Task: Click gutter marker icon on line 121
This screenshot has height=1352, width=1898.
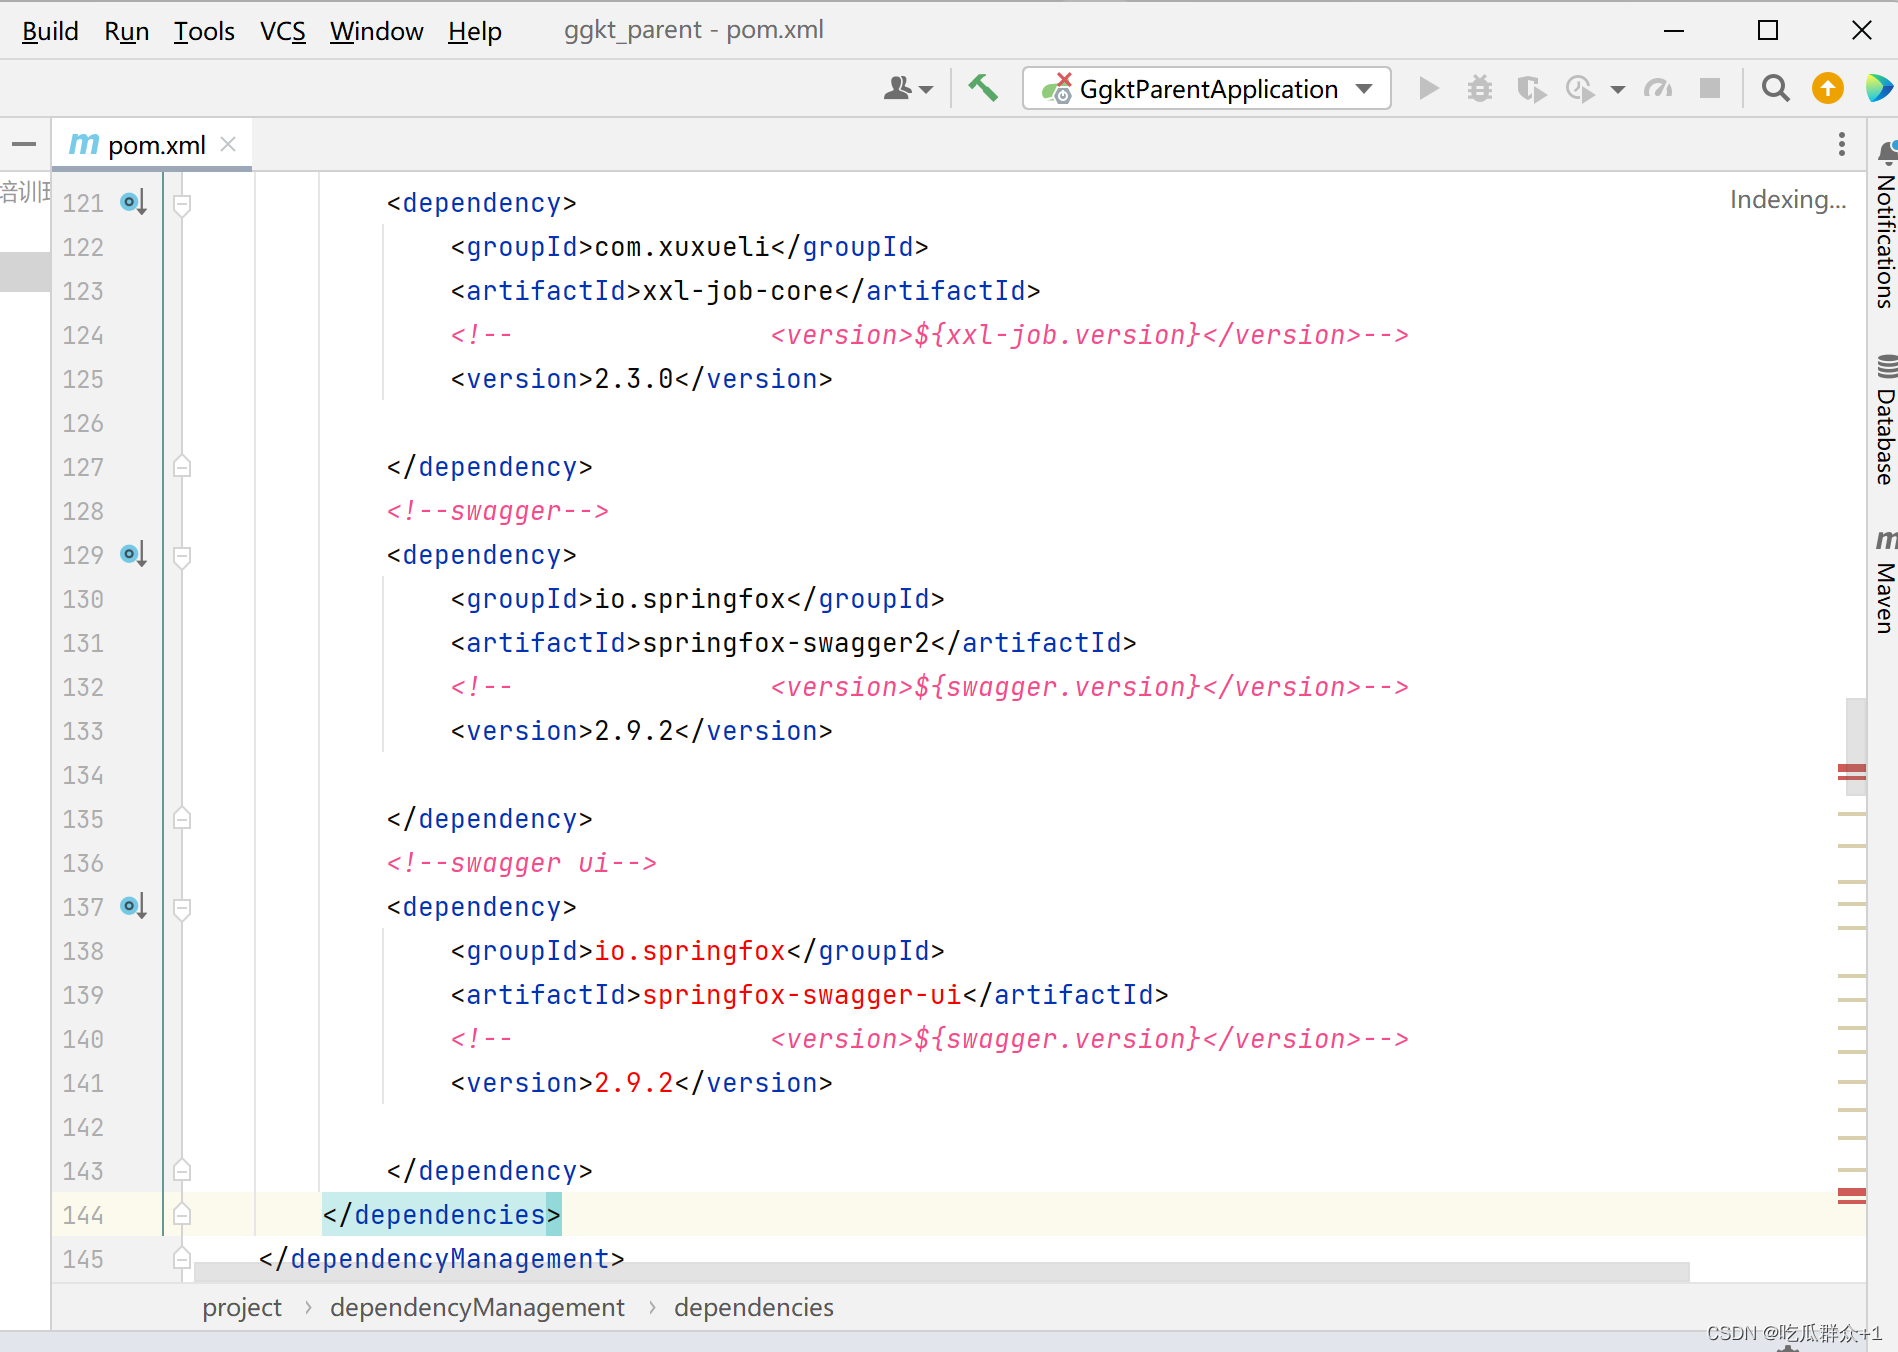Action: [x=133, y=203]
